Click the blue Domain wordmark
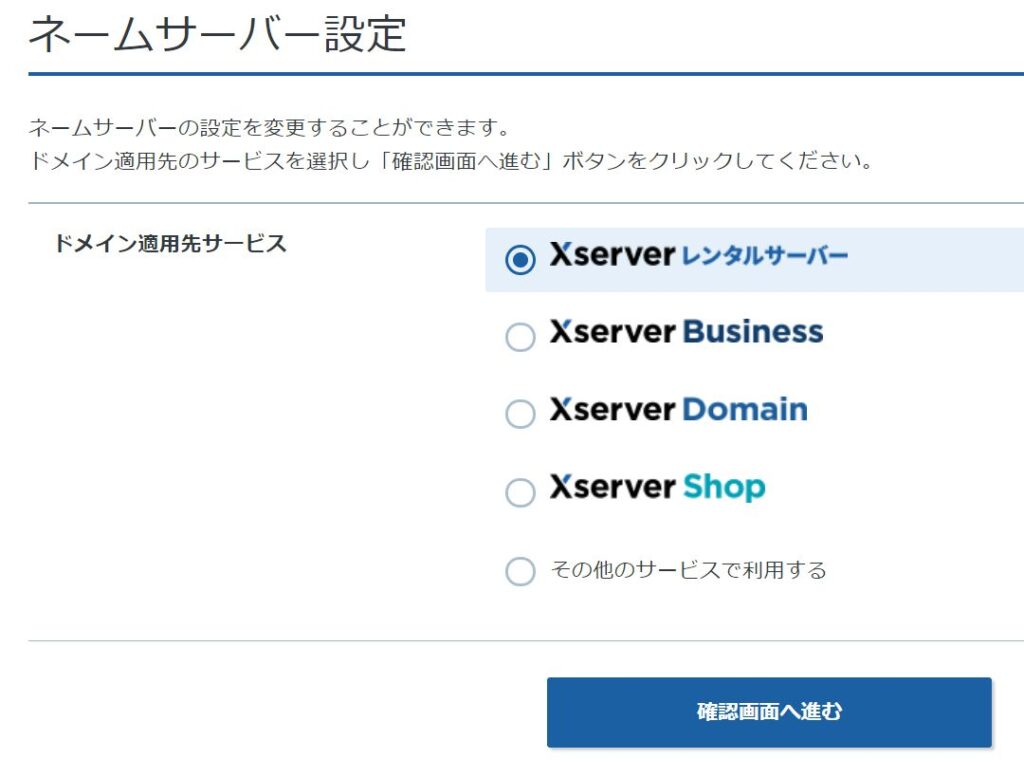 point(745,409)
